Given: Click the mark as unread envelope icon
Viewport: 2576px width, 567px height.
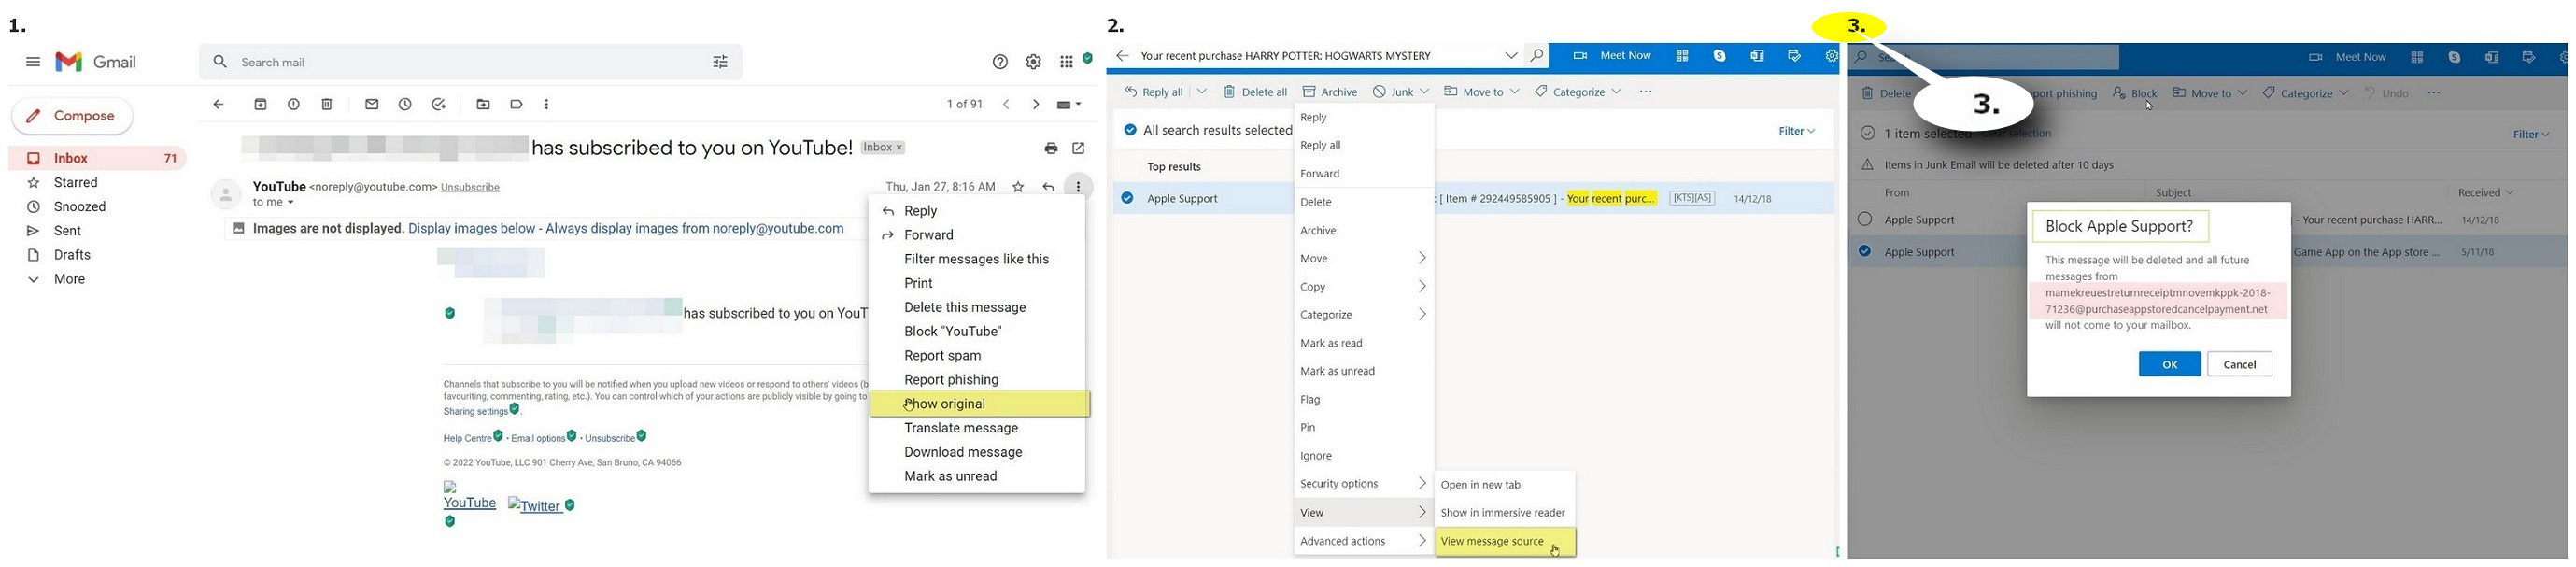Looking at the screenshot, I should pyautogui.click(x=372, y=104).
